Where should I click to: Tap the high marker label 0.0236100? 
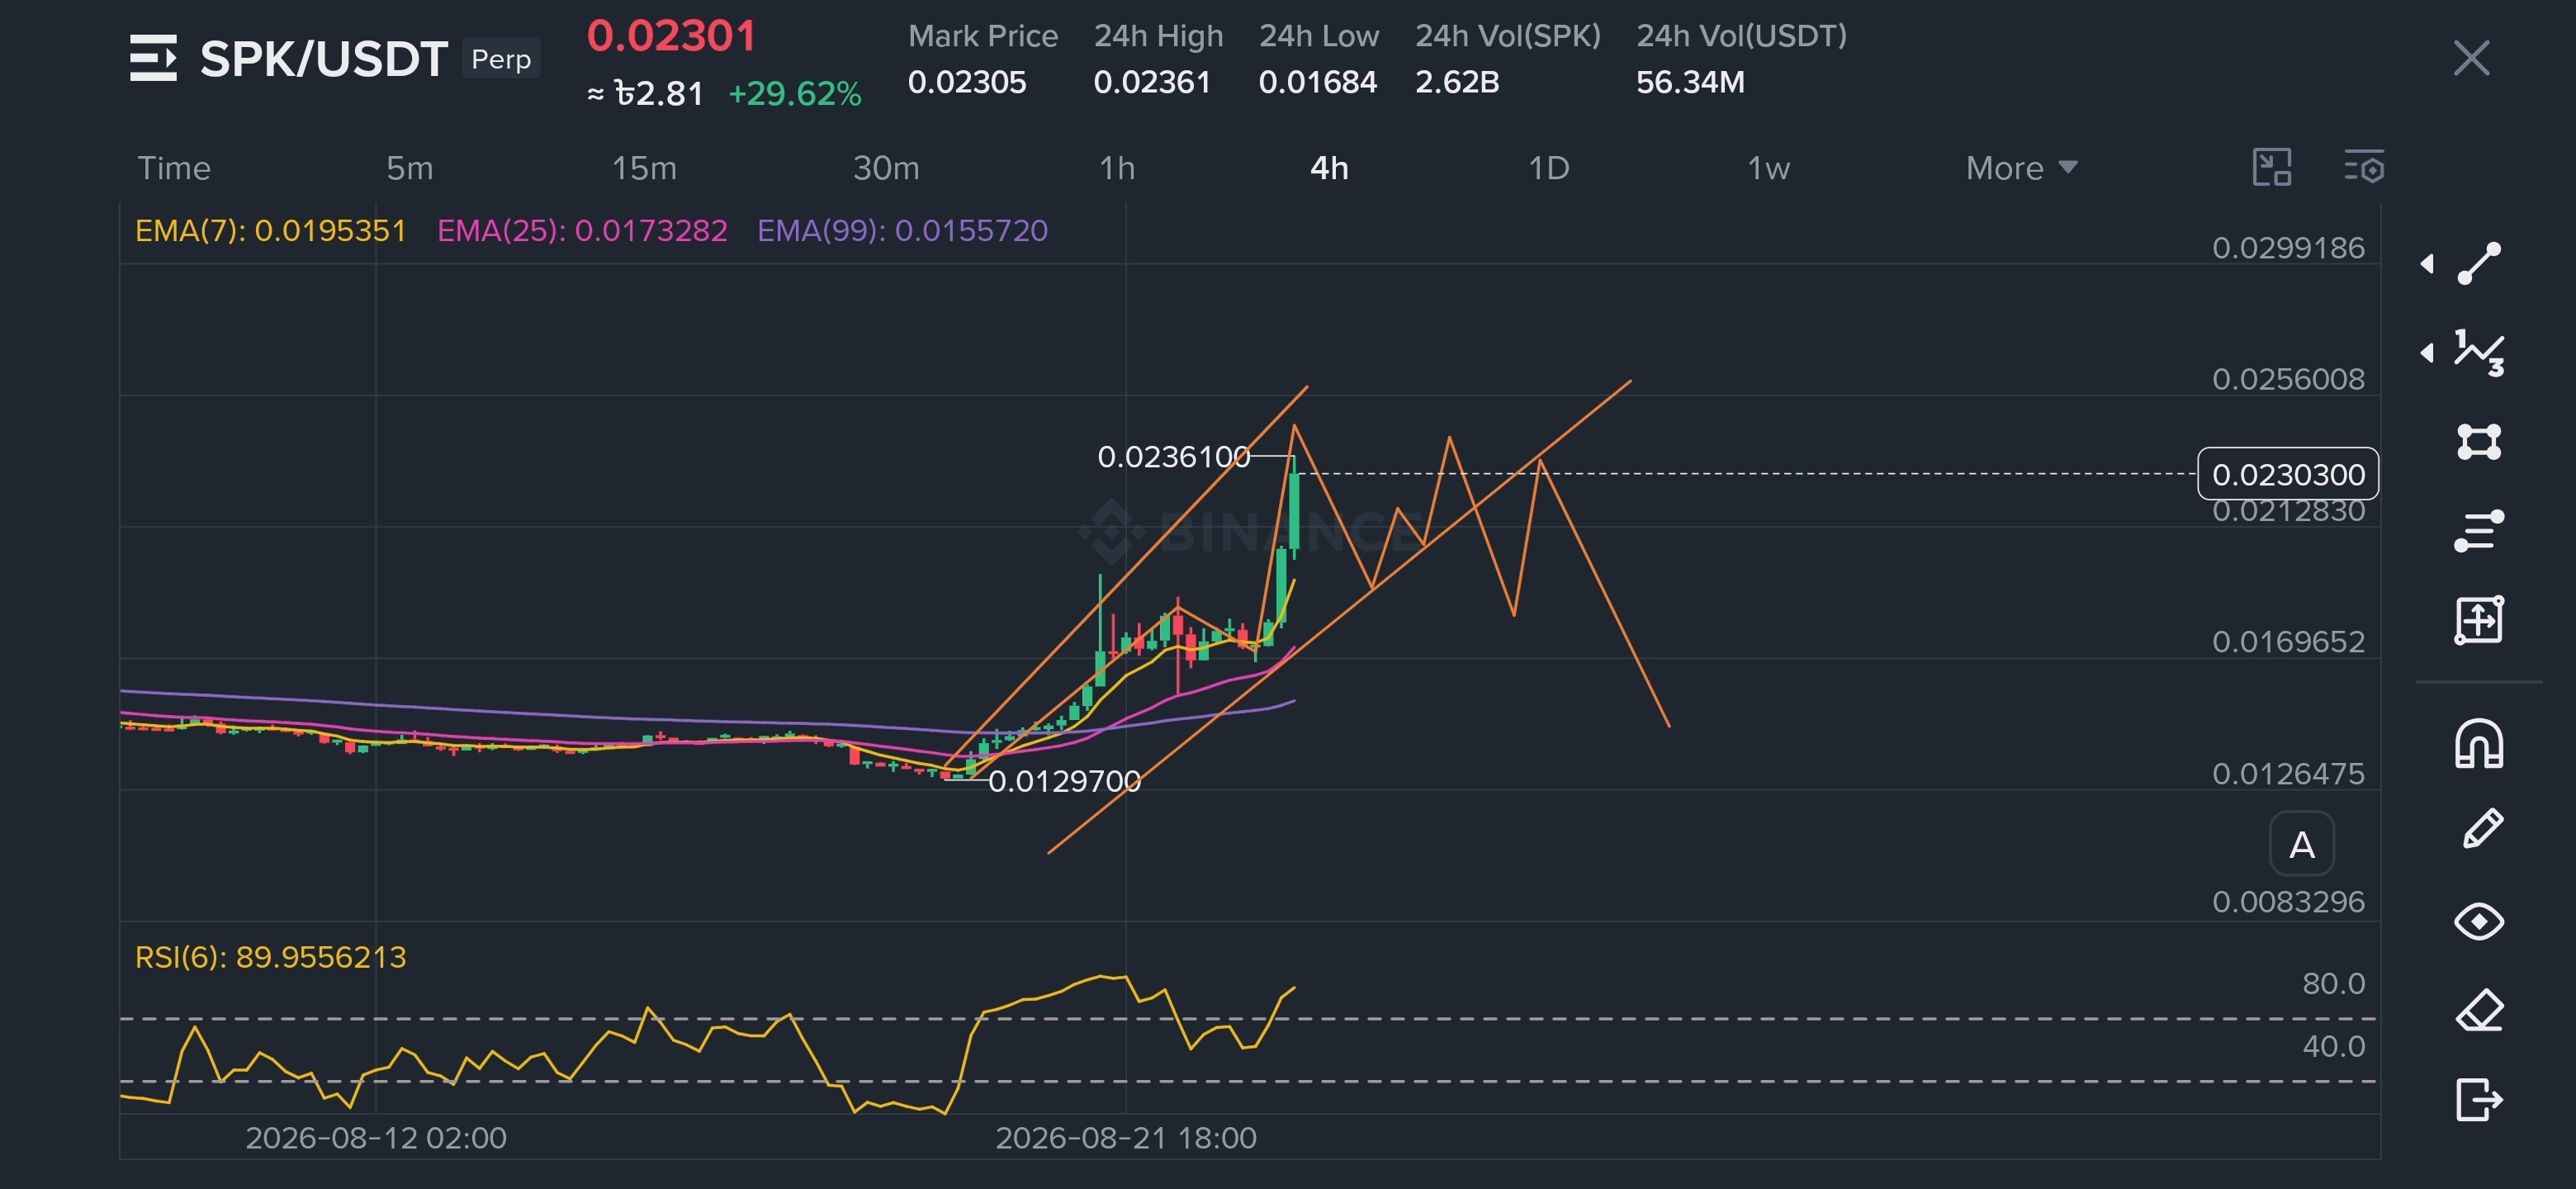(1174, 457)
